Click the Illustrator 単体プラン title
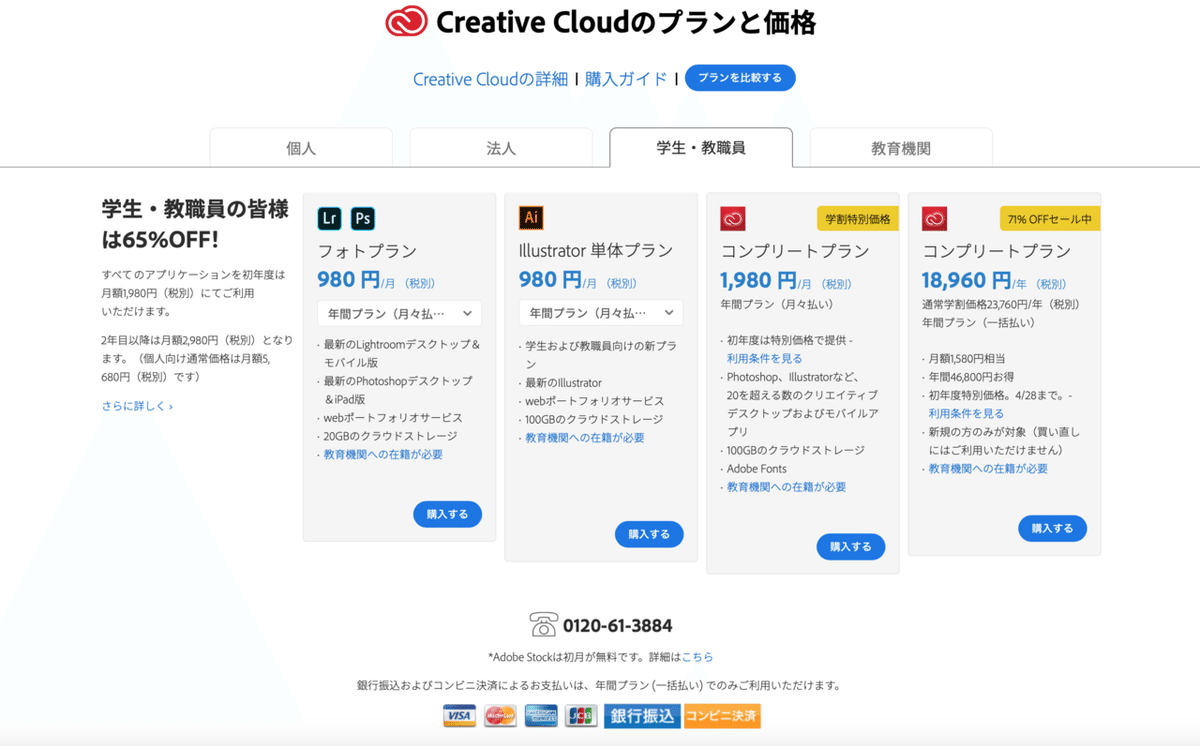This screenshot has width=1200, height=746. coord(596,251)
